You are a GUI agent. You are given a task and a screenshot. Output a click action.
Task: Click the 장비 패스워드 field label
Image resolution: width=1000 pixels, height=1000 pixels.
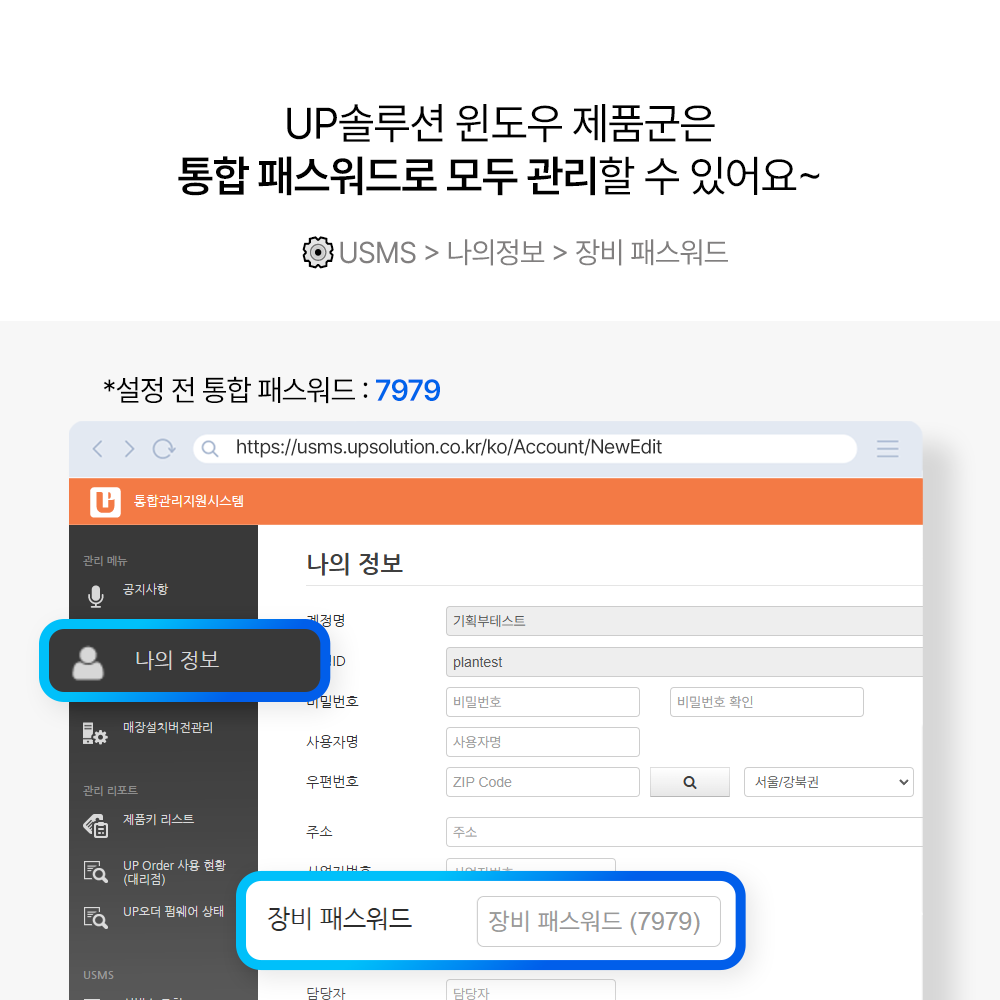[340, 919]
